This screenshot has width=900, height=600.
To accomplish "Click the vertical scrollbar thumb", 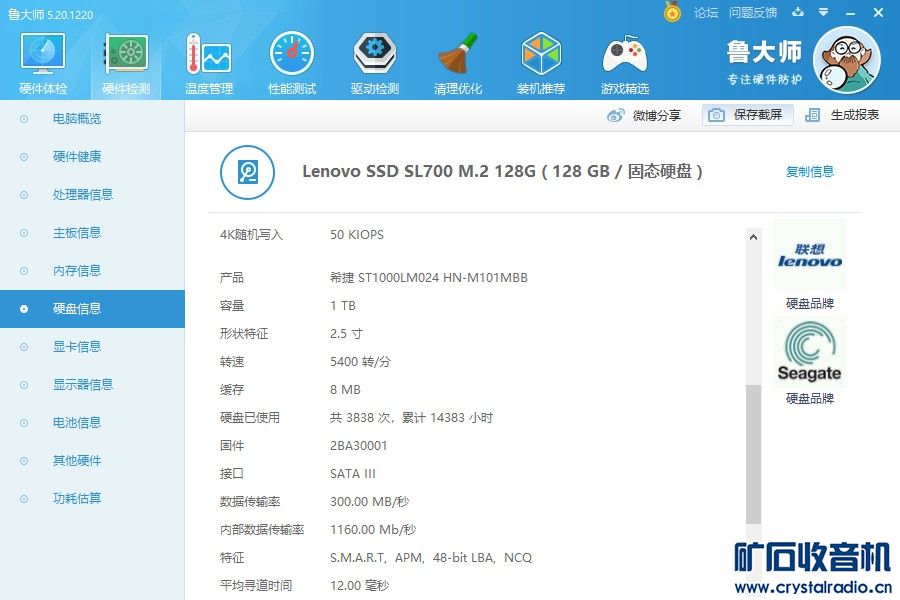I will tap(754, 454).
